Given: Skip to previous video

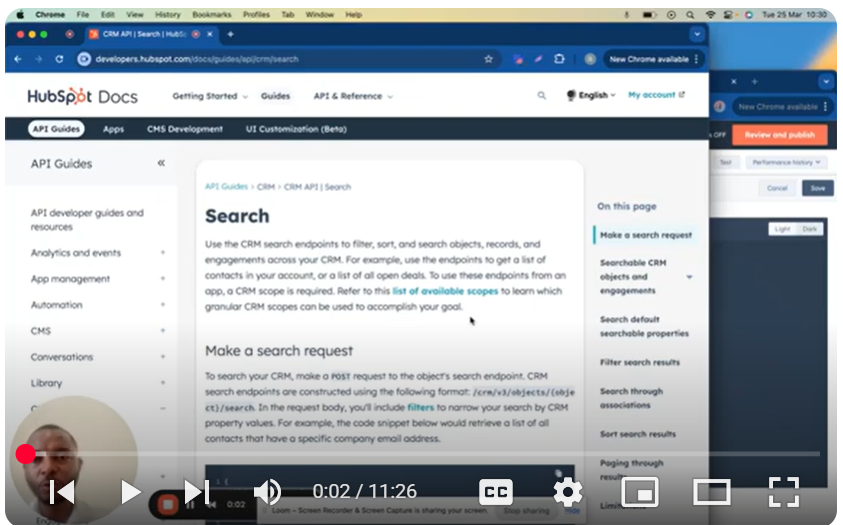Looking at the screenshot, I should tap(62, 492).
